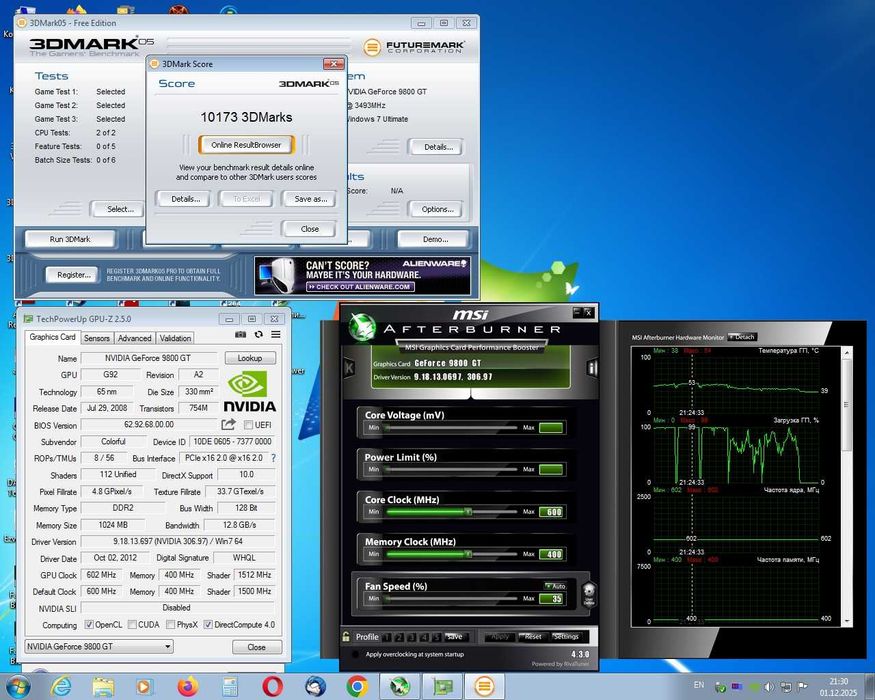Switch to Graphics Card tab
The height and width of the screenshot is (700, 875).
[52, 337]
